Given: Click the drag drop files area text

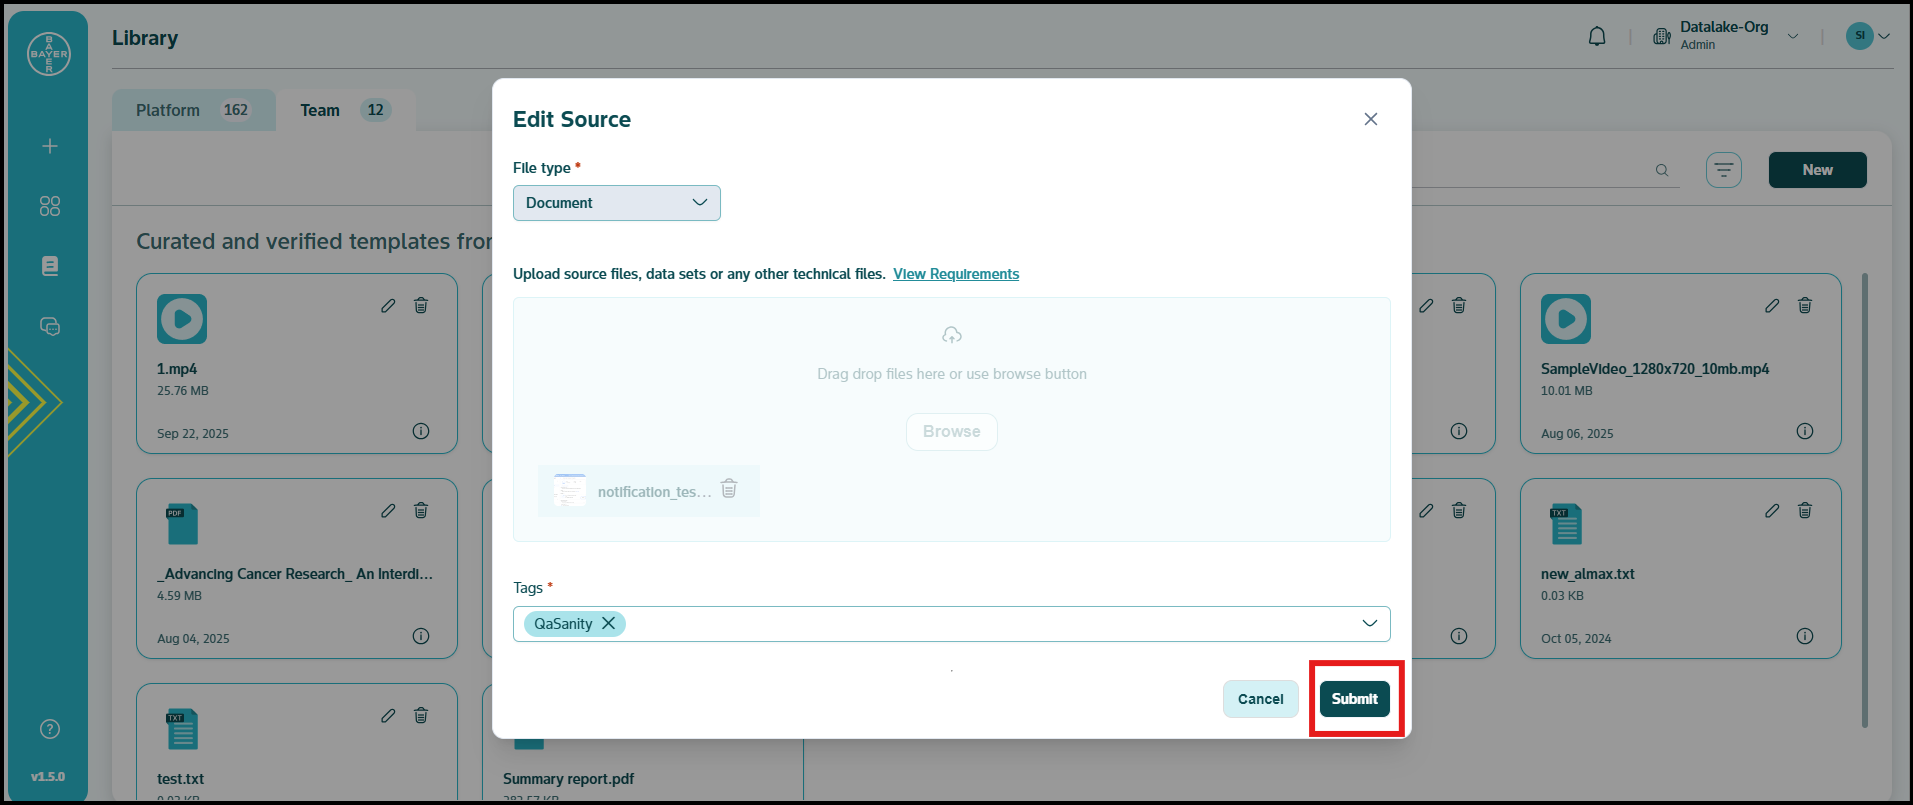Looking at the screenshot, I should 952,374.
